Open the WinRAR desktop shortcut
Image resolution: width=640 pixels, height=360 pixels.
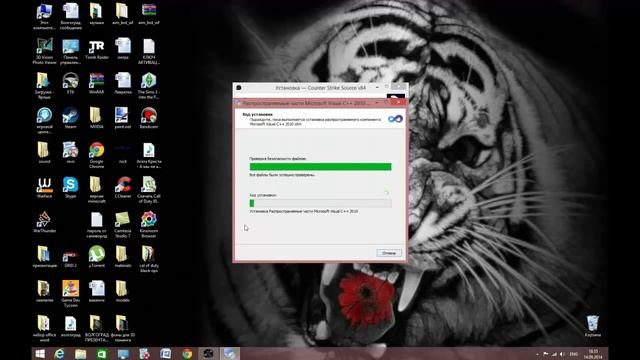[97, 83]
